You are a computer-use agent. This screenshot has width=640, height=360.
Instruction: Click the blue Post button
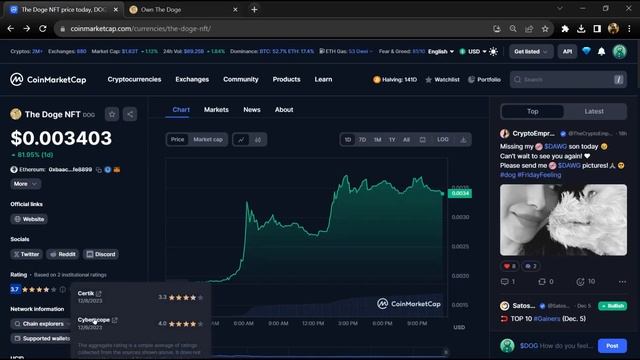(x=612, y=346)
